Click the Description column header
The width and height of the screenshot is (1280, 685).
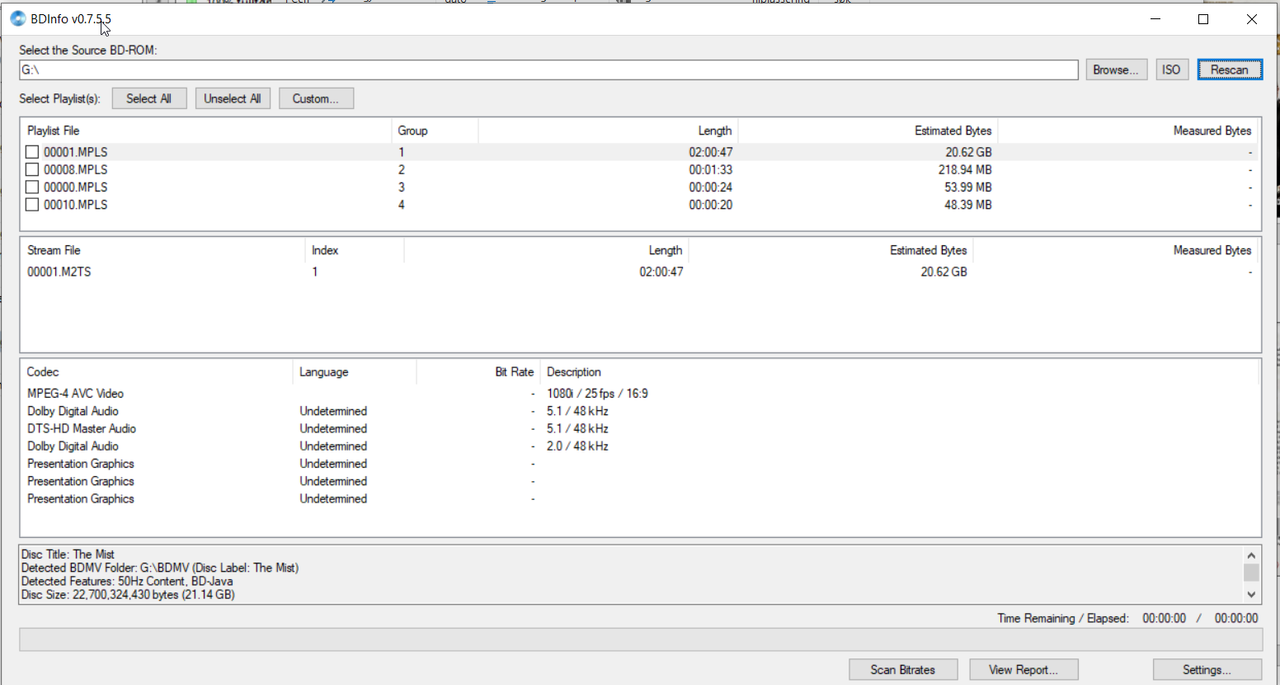898,372
